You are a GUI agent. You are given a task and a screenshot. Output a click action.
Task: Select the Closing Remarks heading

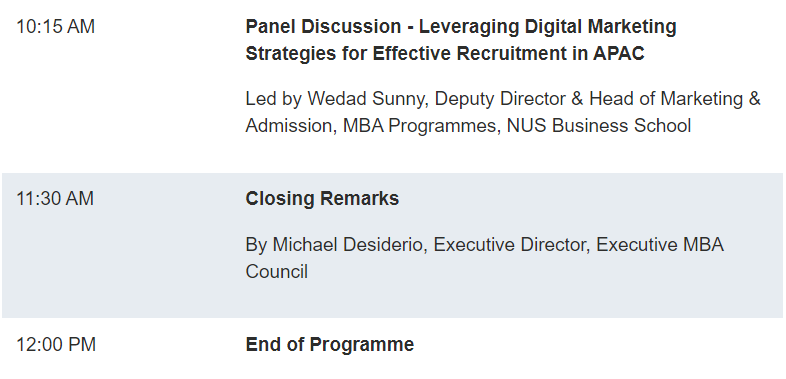322,199
